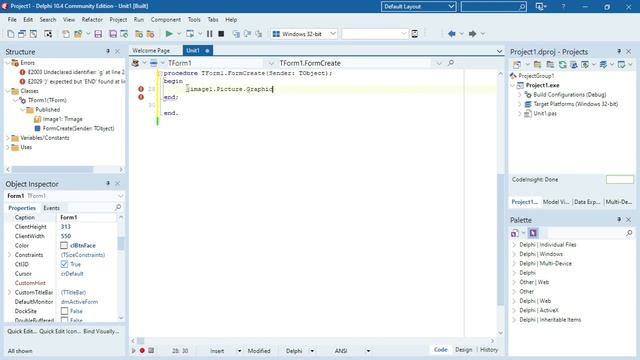The height and width of the screenshot is (360, 640).
Task: Open the Component menu
Action: [x=166, y=20]
